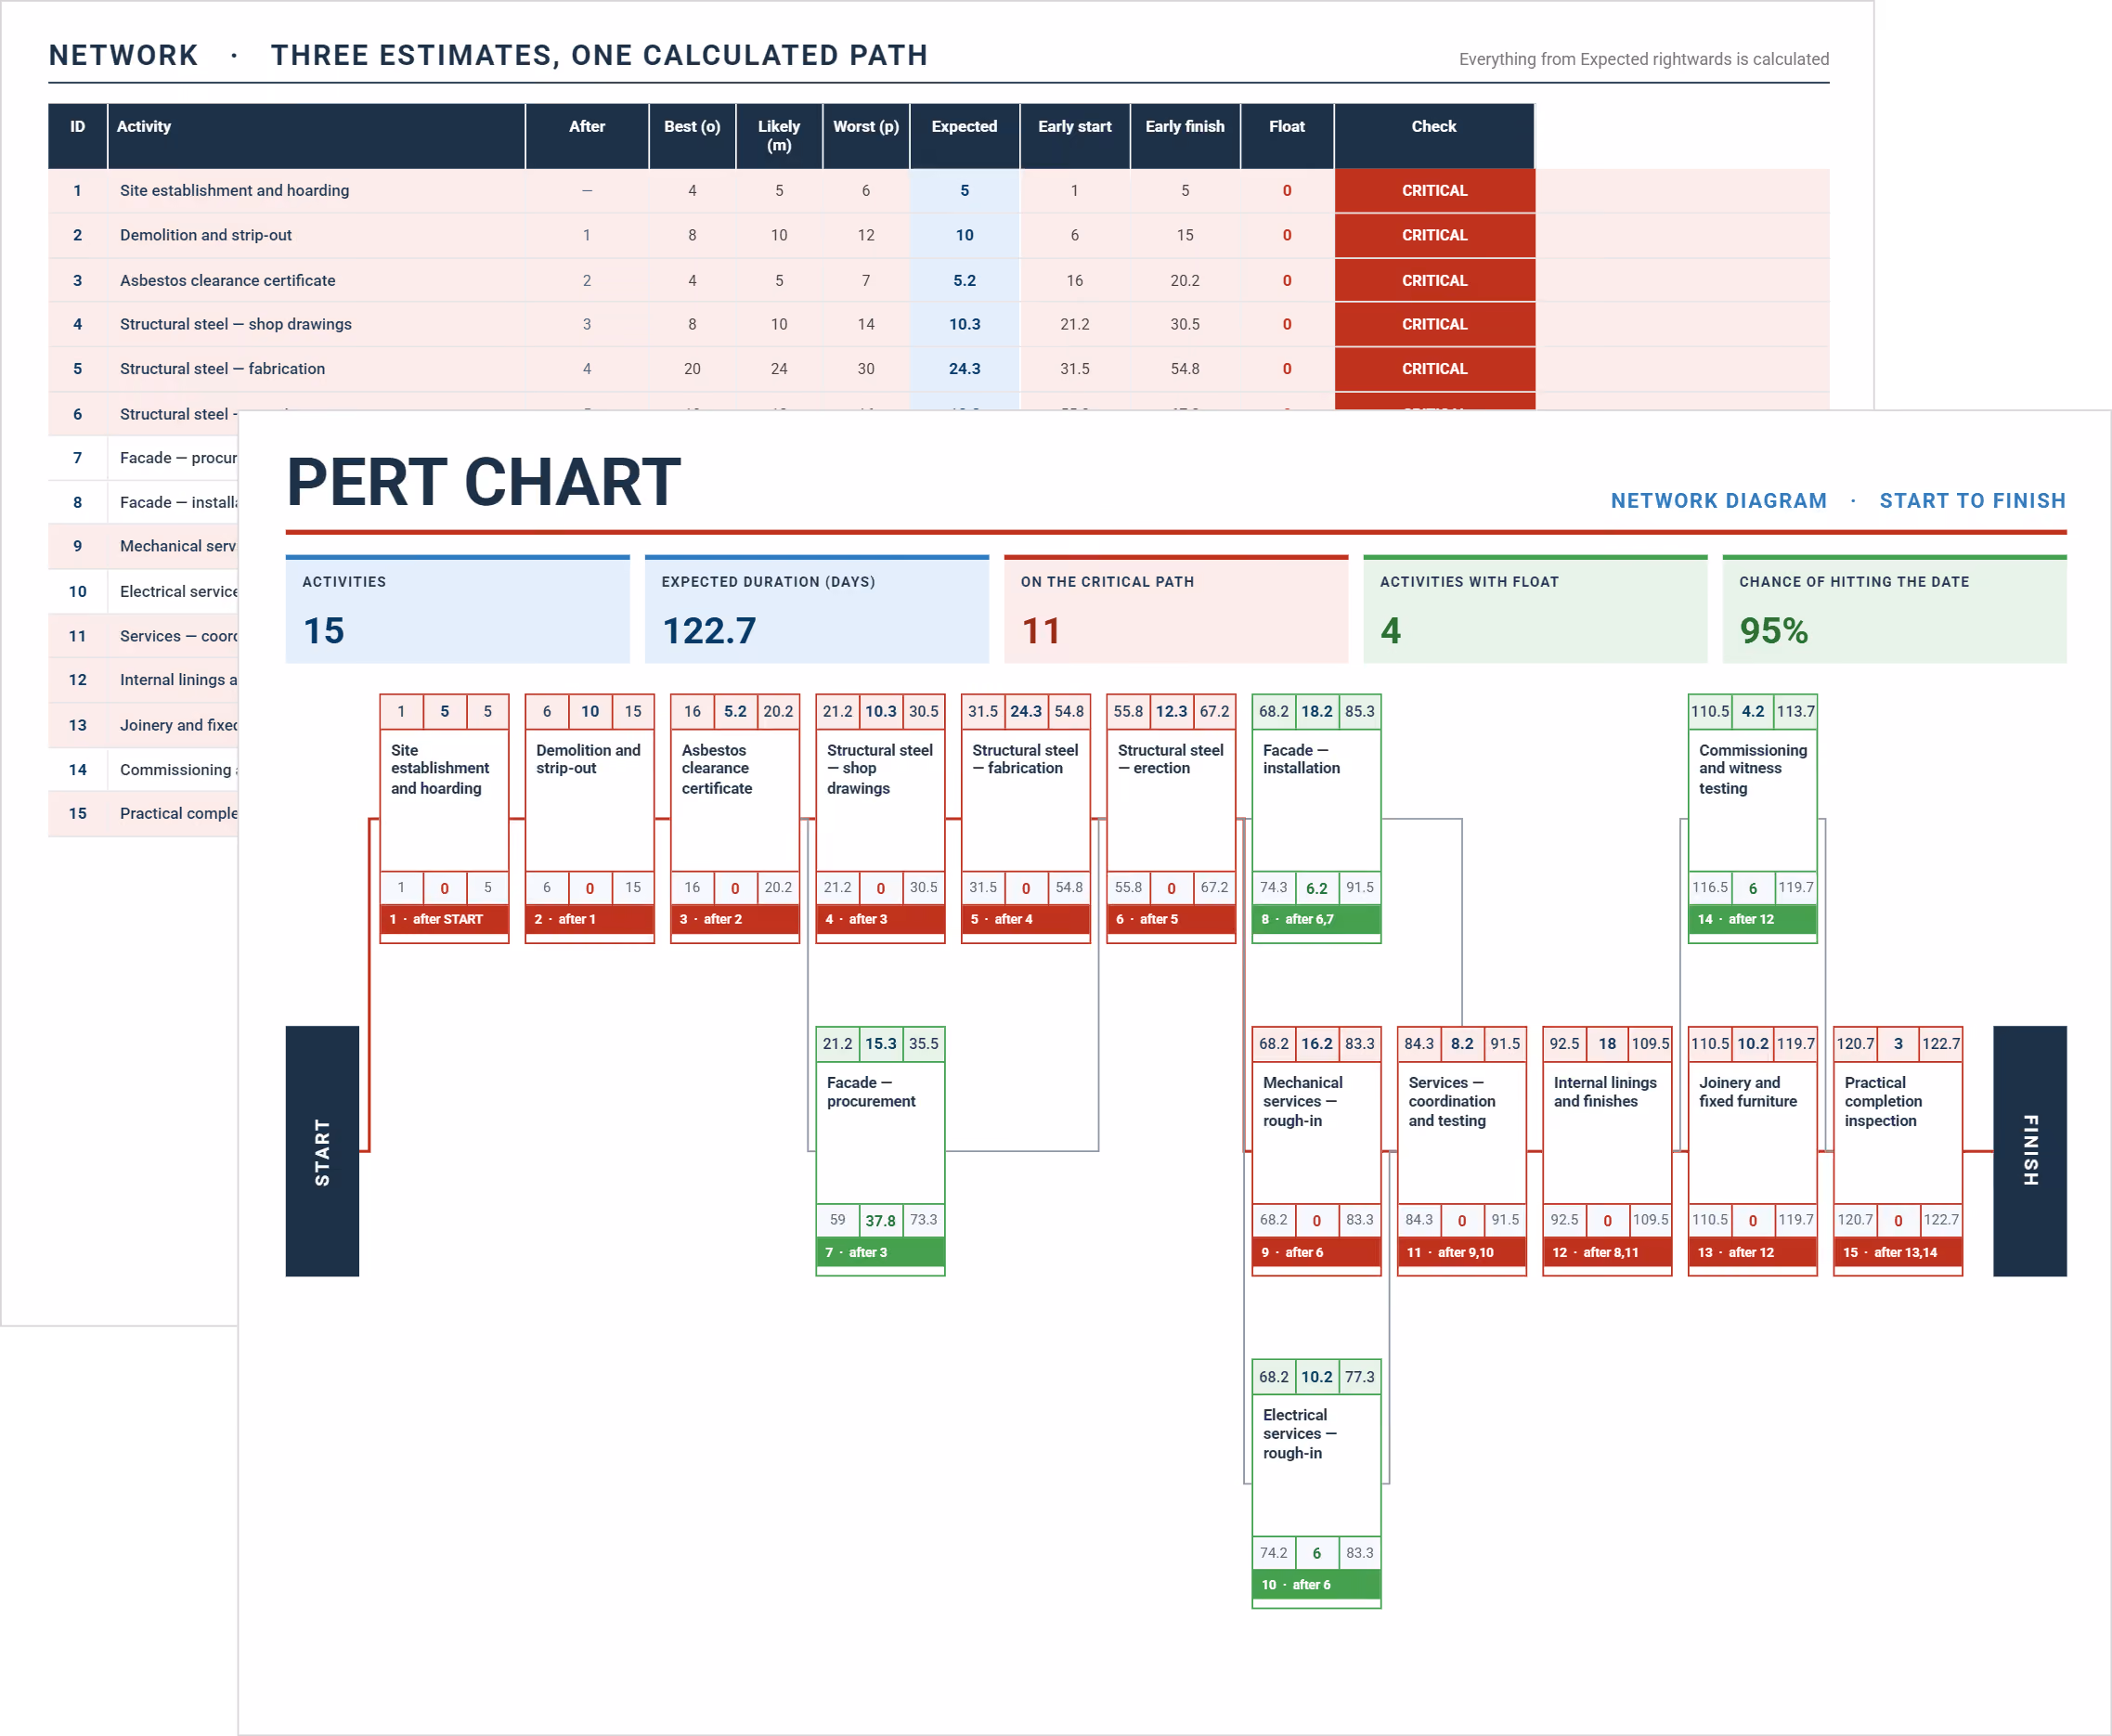Viewport: 2112px width, 1736px height.
Task: Click the '1 · after START' footer bar
Action: (x=444, y=919)
